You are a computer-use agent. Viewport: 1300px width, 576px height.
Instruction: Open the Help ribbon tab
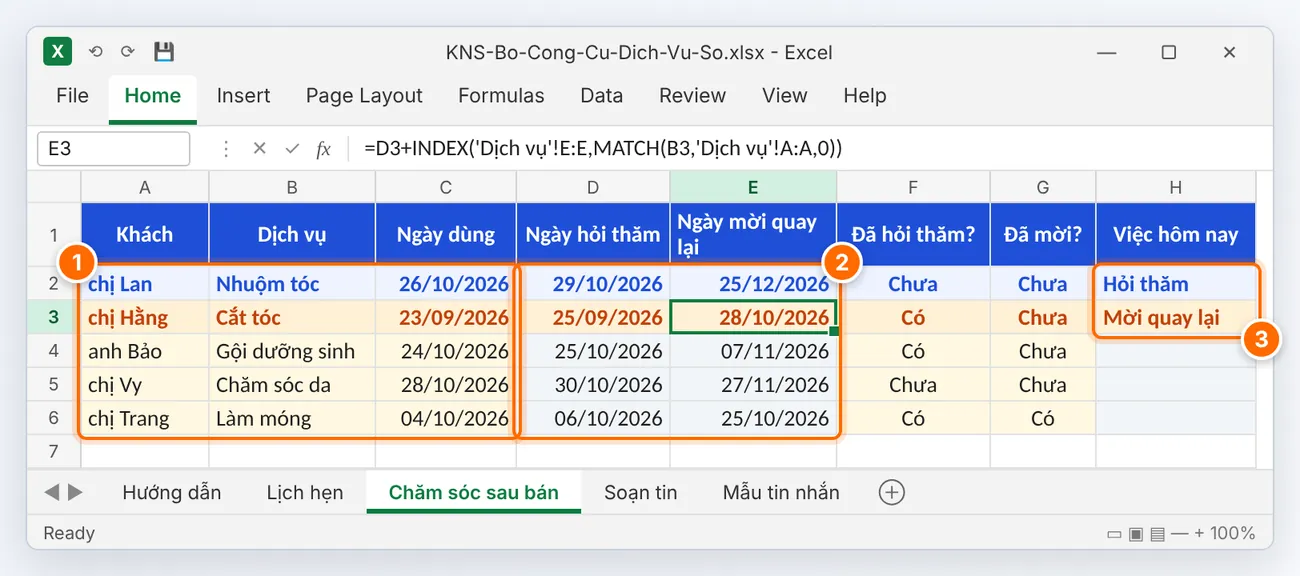click(x=865, y=96)
